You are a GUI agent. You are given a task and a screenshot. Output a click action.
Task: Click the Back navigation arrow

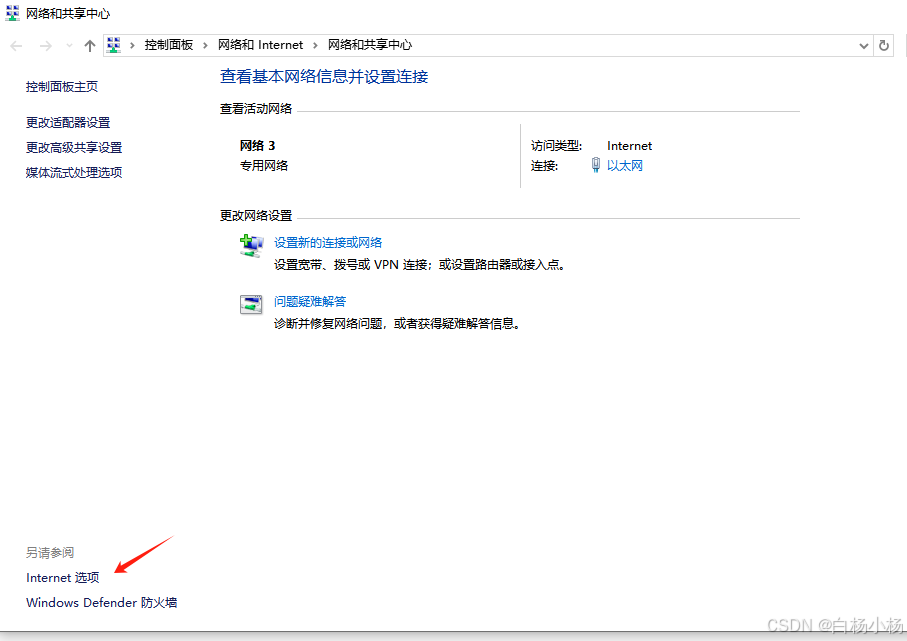pos(16,46)
